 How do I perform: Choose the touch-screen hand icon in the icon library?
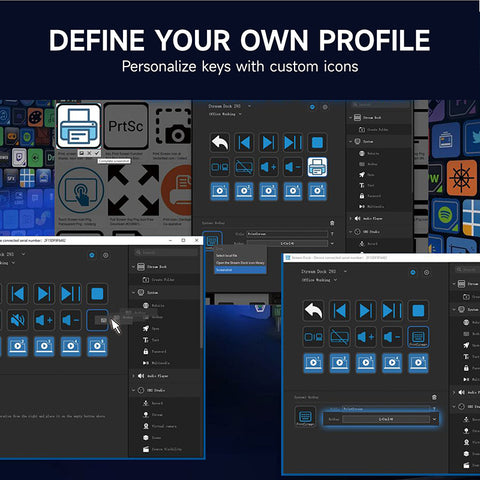[x=81, y=191]
